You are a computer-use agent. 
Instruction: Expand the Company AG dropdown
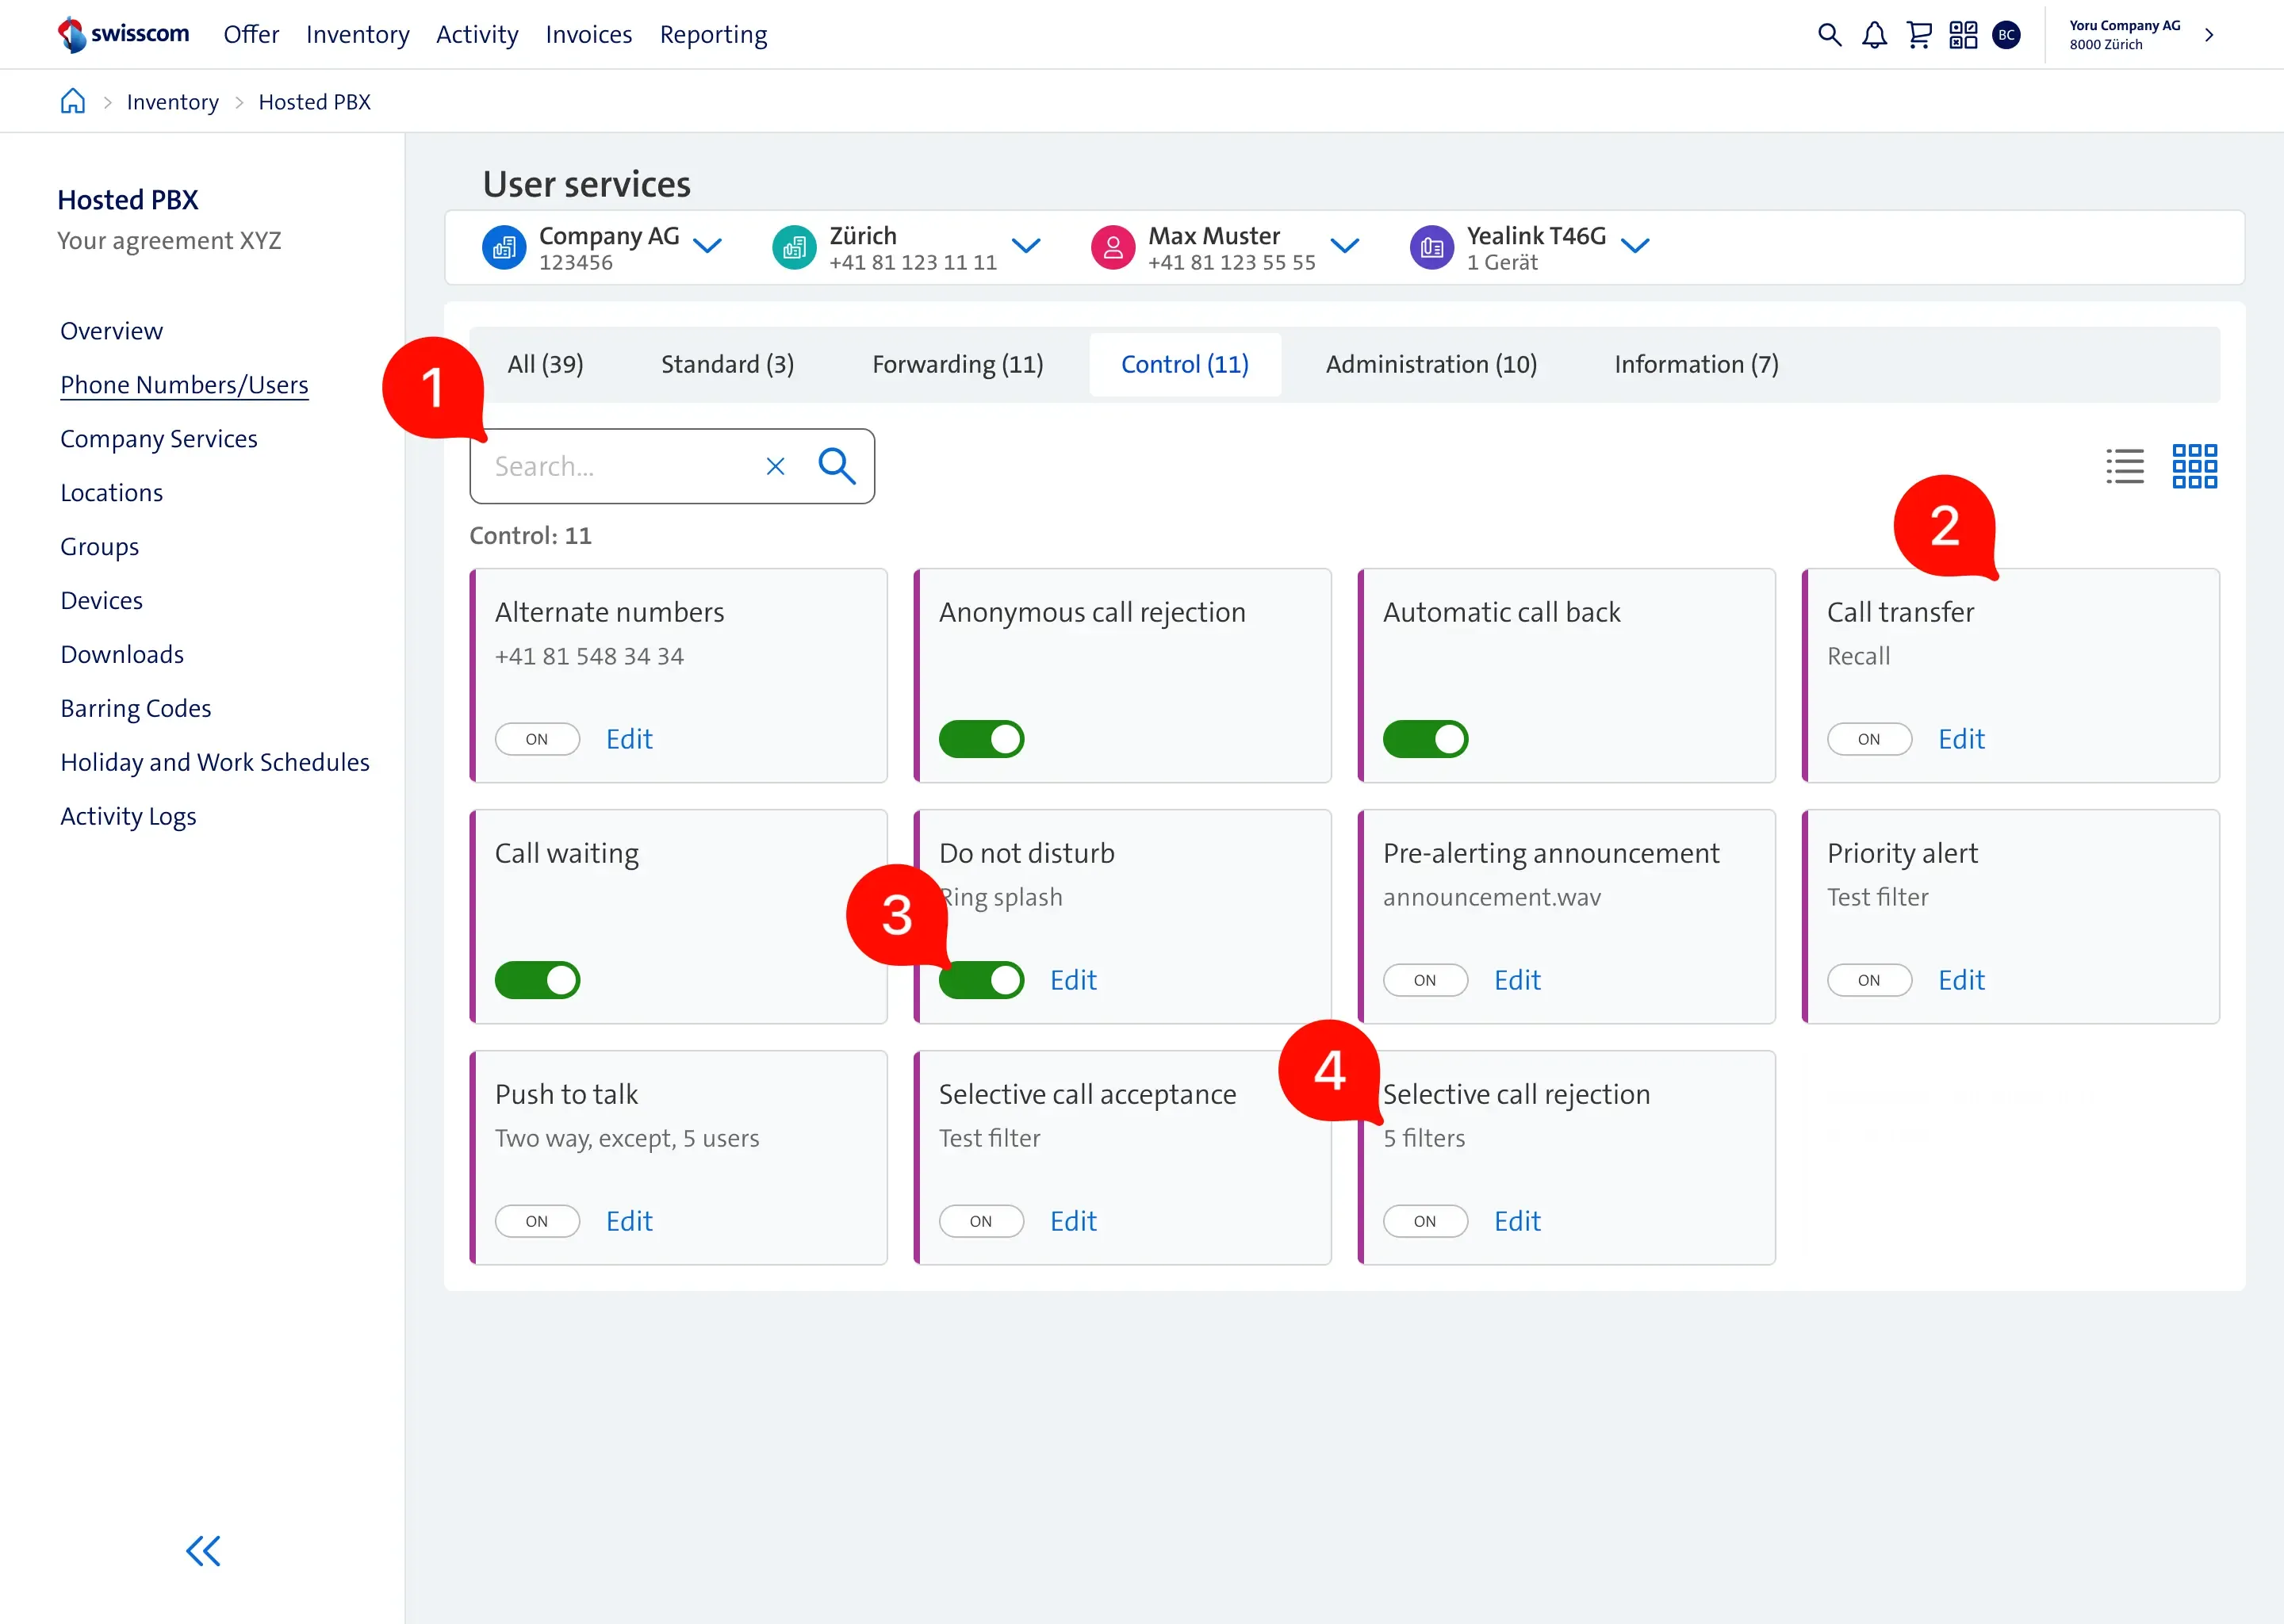710,247
